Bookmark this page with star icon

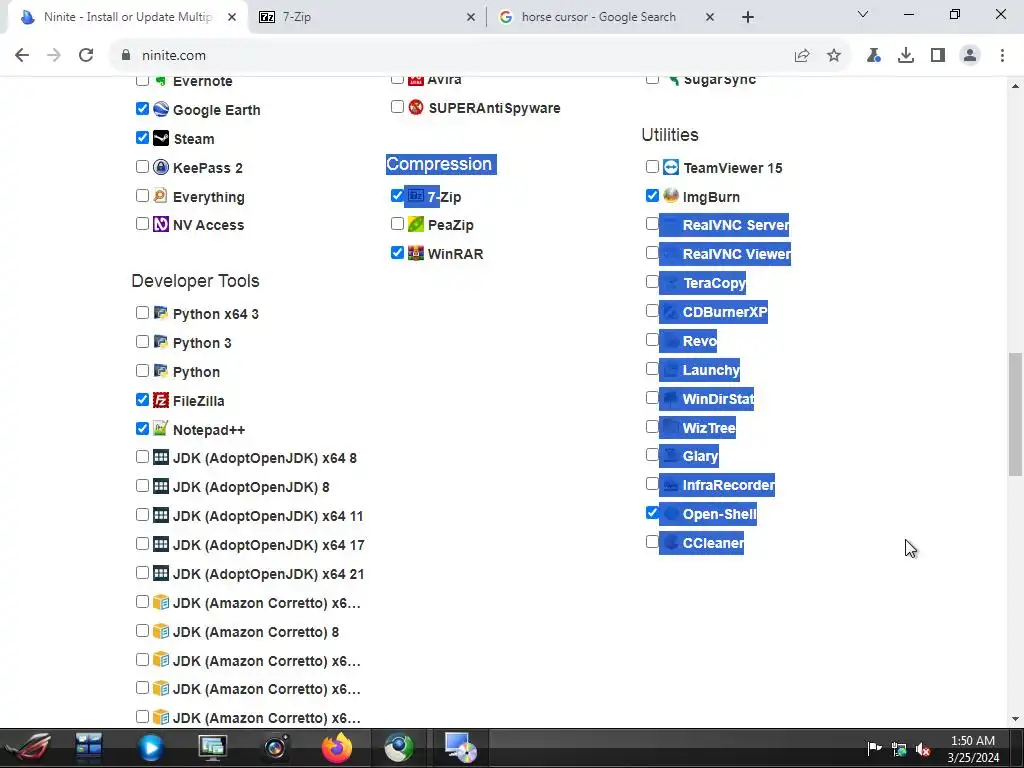834,56
